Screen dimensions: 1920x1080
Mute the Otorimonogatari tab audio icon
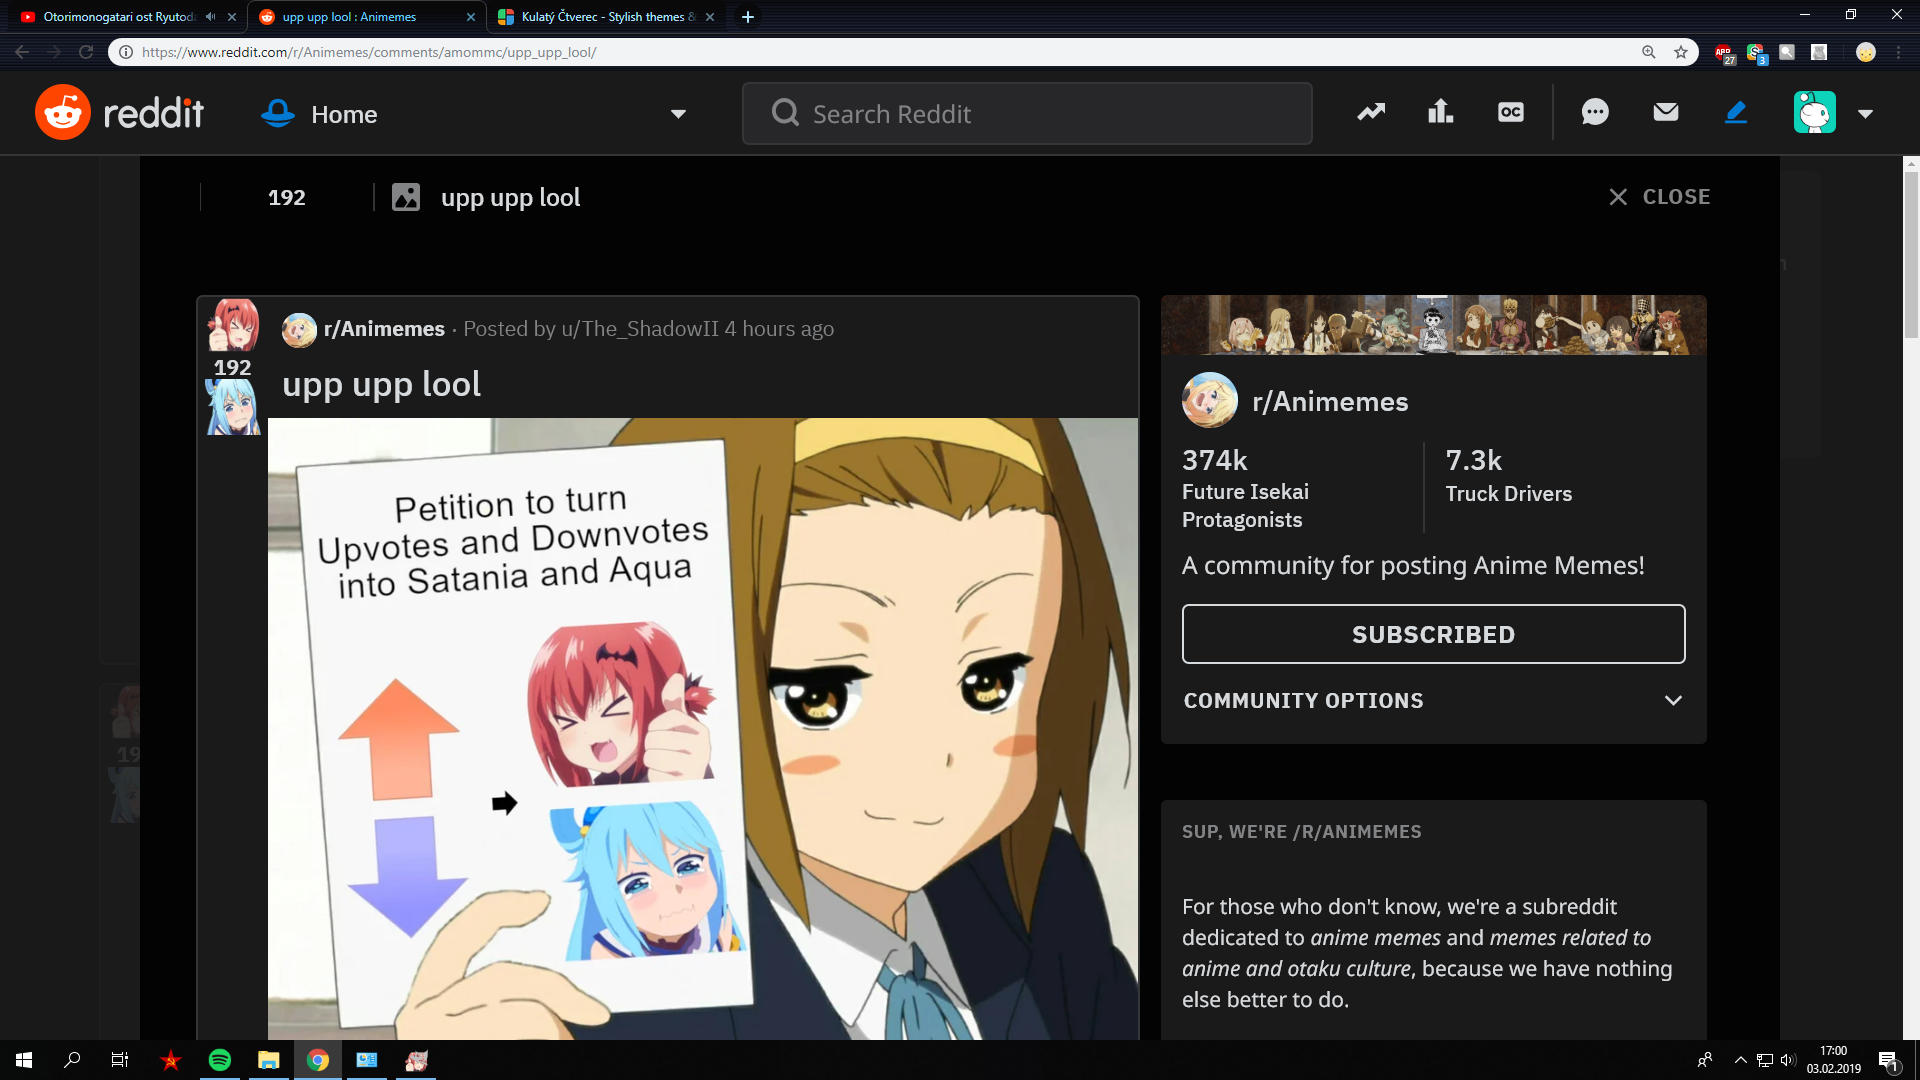coord(210,17)
